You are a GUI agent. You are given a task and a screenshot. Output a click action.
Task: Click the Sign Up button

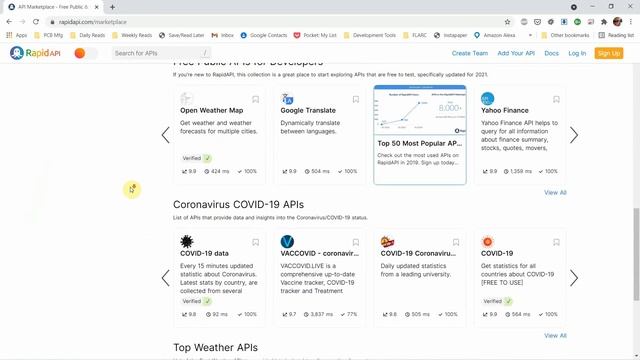609,53
